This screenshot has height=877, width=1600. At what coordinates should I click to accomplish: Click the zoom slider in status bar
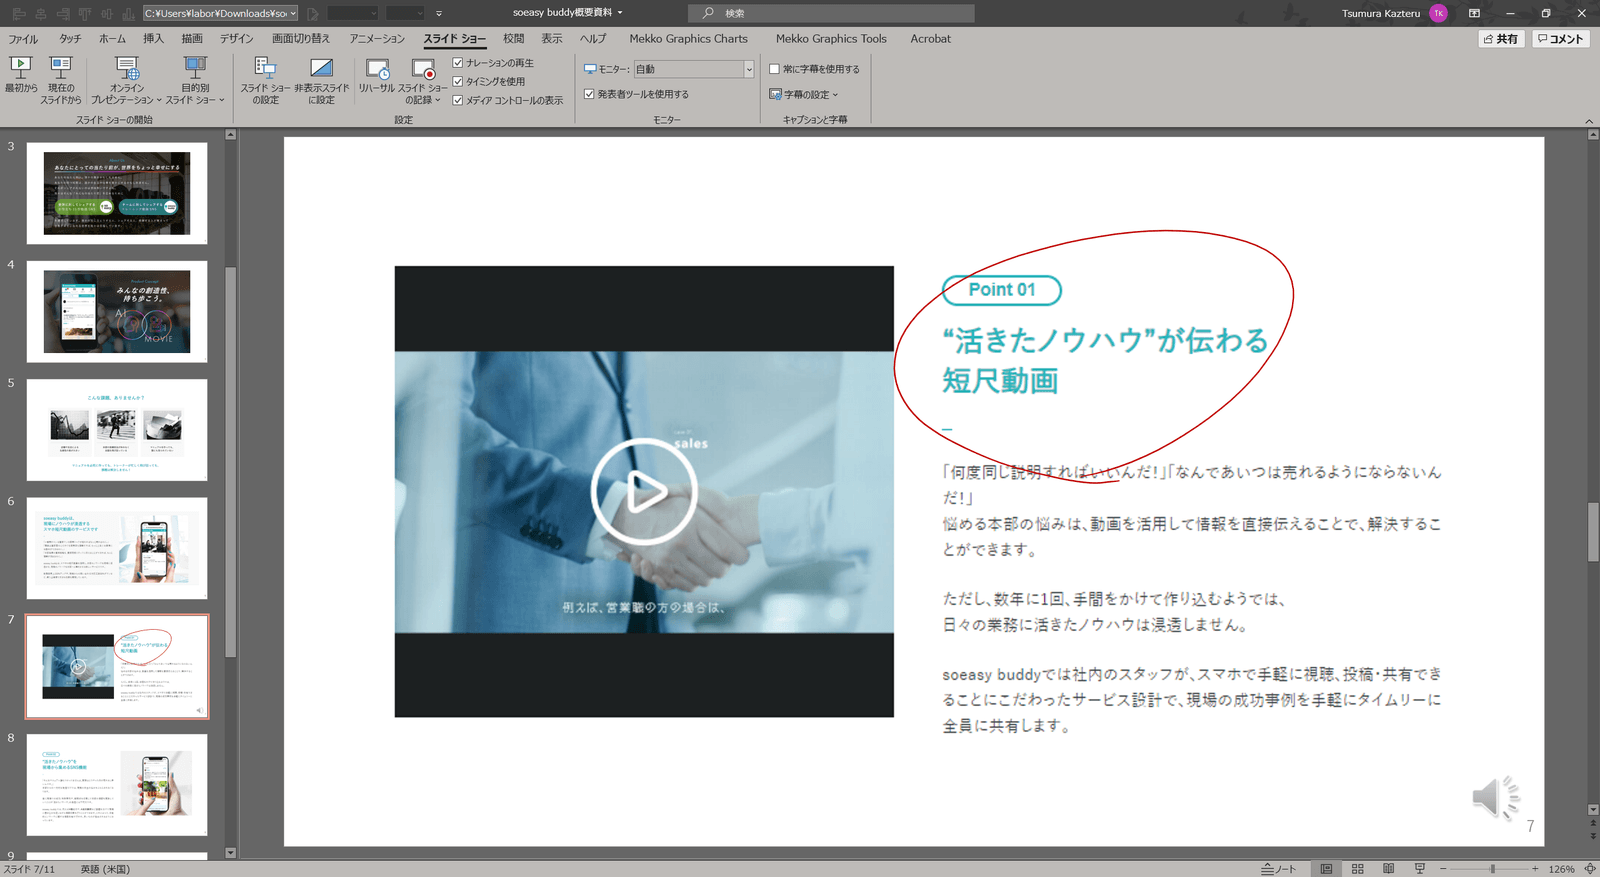click(x=1492, y=869)
